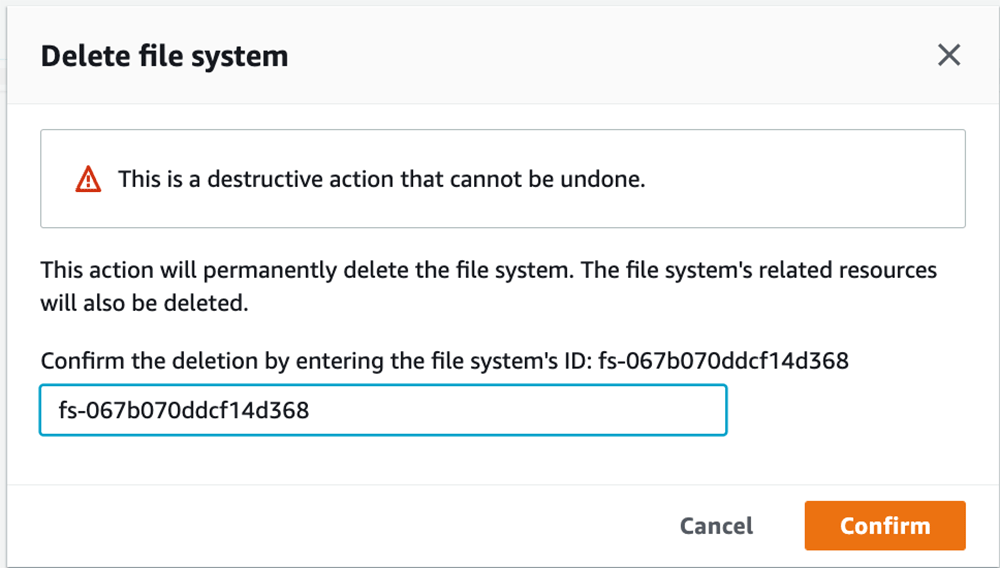
Task: Click the fs-067b070ddcf14d368 ID in the label
Action: click(x=723, y=361)
